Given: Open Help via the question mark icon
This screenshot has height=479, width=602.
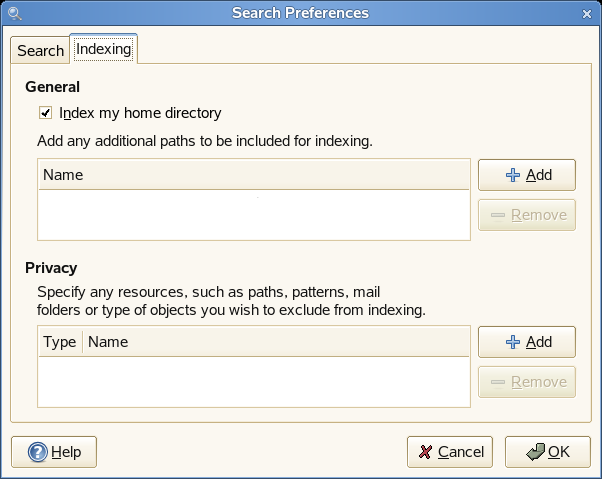Looking at the screenshot, I should tap(38, 452).
